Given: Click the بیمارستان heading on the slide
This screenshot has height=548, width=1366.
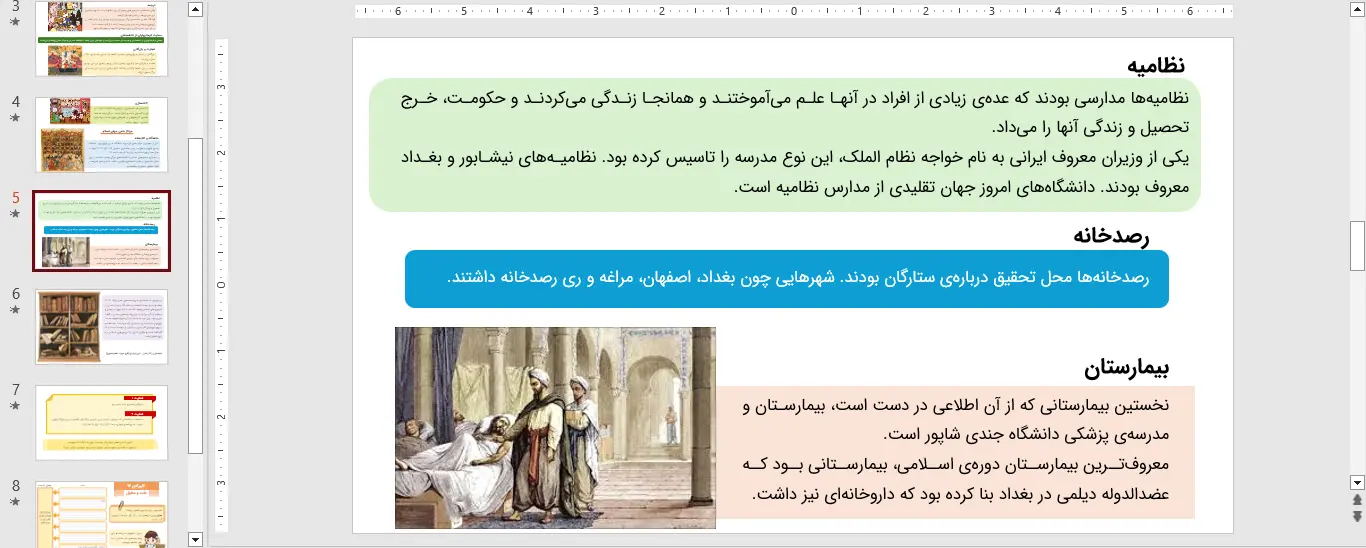Looking at the screenshot, I should point(1125,369).
